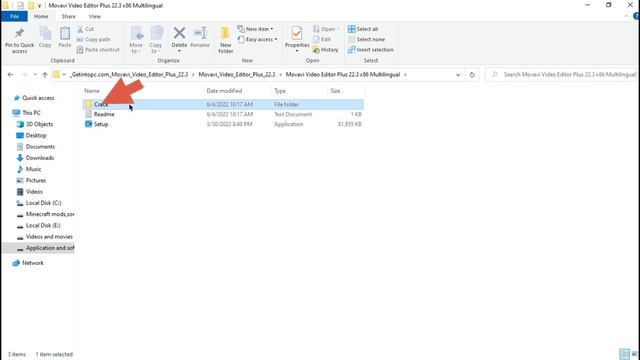Open the New item dropdown
This screenshot has width=640, height=360.
coord(256,29)
